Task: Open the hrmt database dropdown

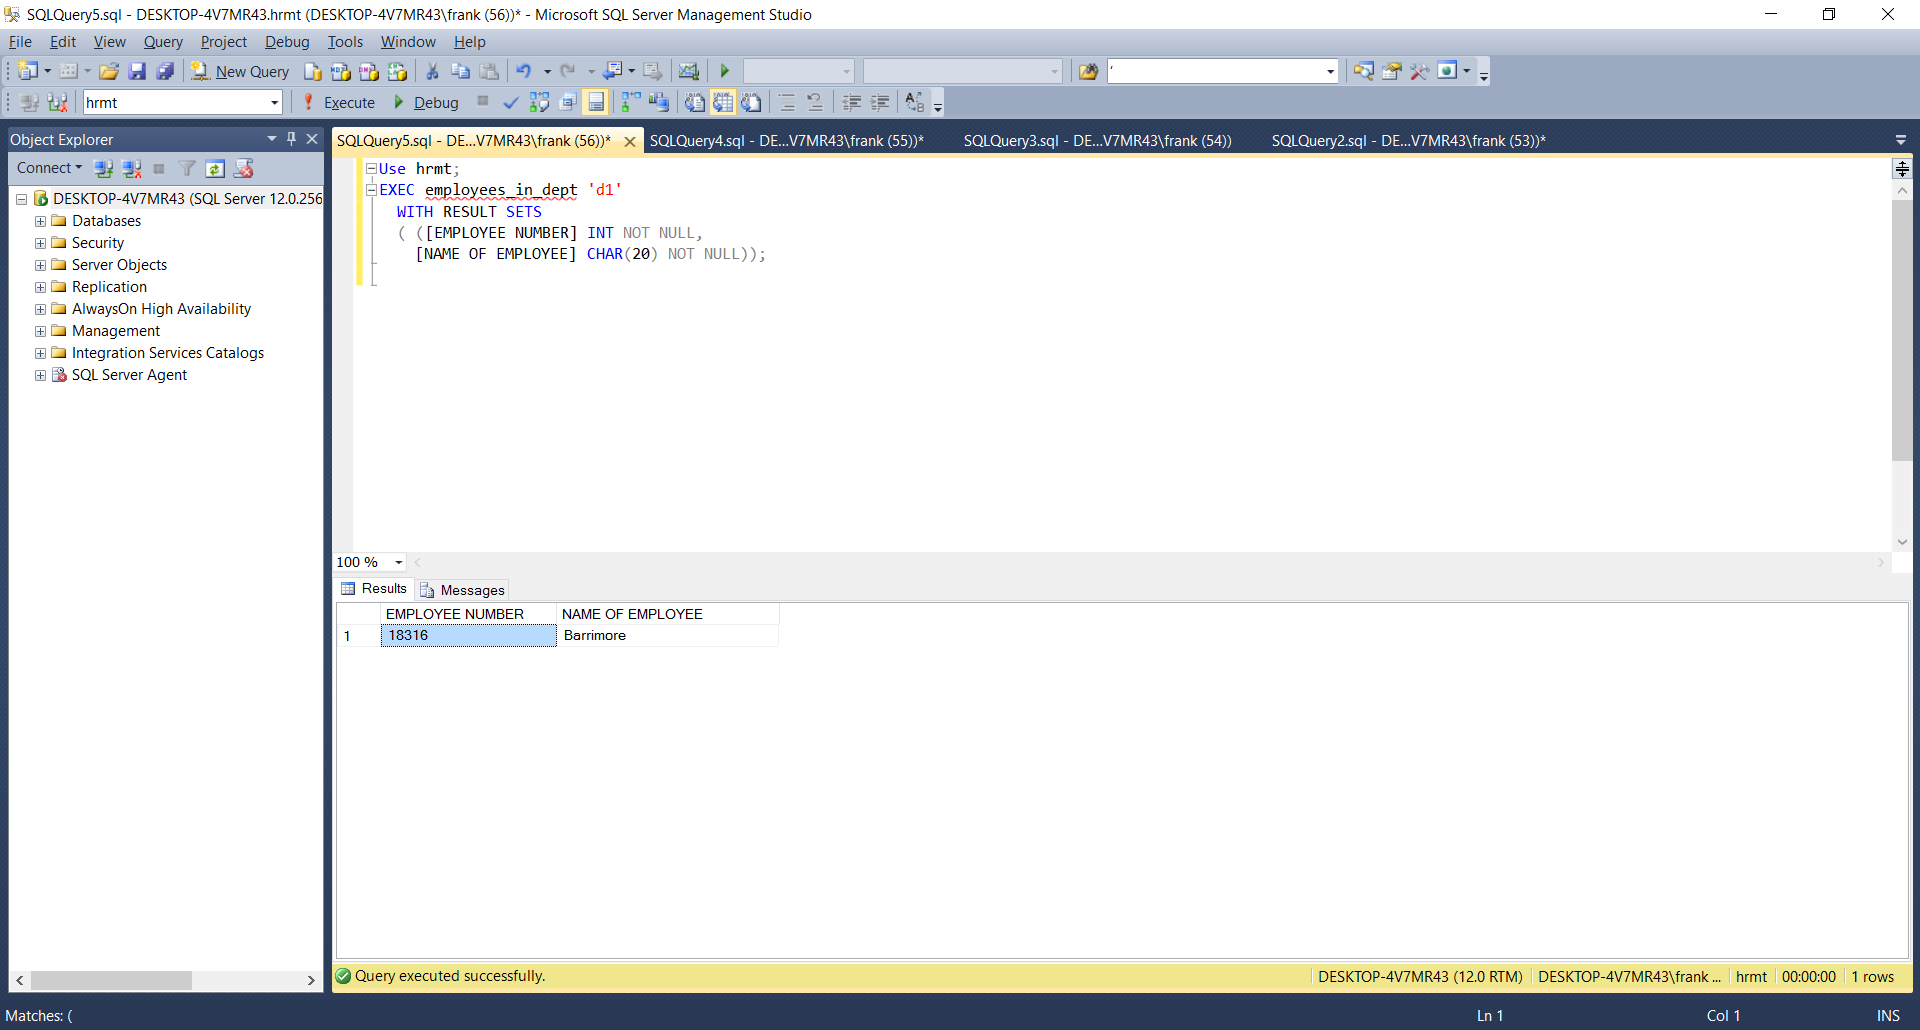Action: click(x=274, y=102)
